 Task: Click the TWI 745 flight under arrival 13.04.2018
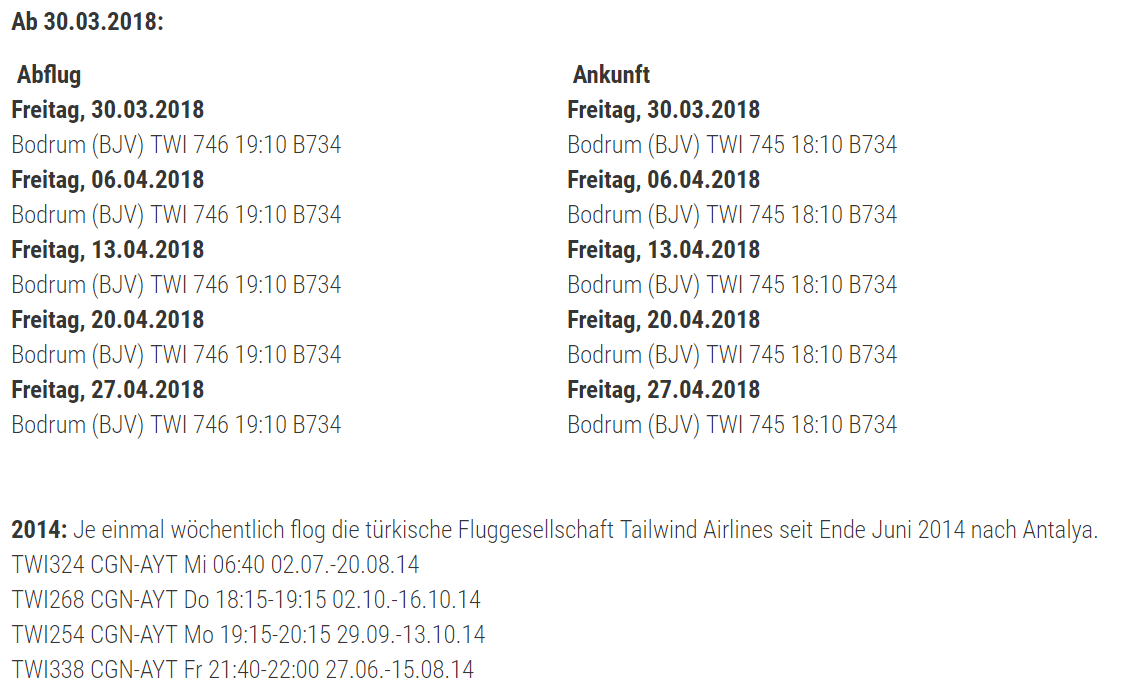point(732,285)
